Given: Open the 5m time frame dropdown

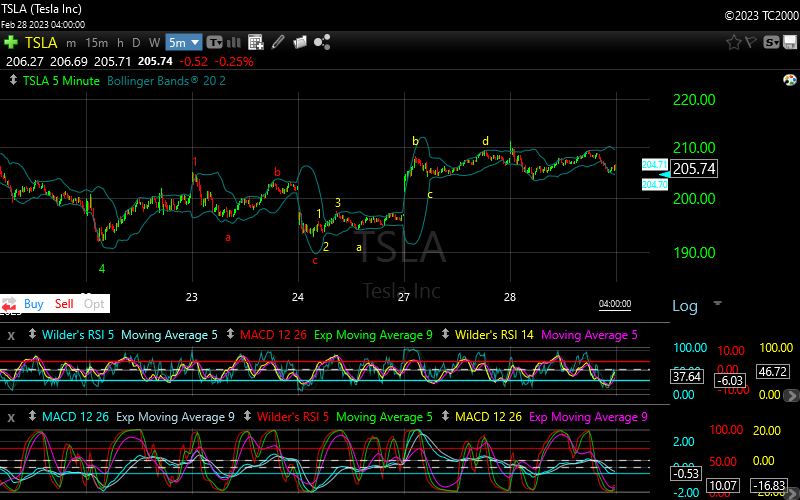Looking at the screenshot, I should 184,42.
